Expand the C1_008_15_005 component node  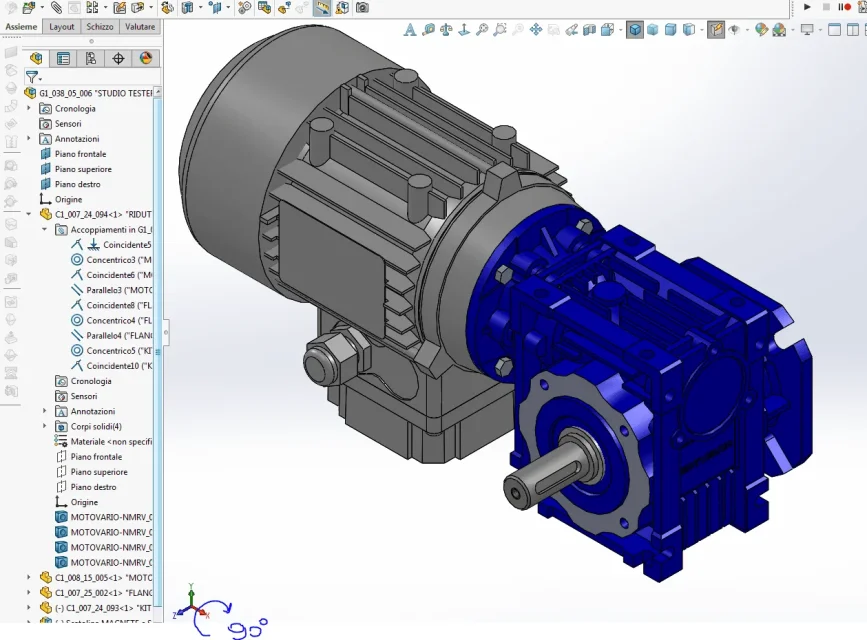click(x=29, y=577)
